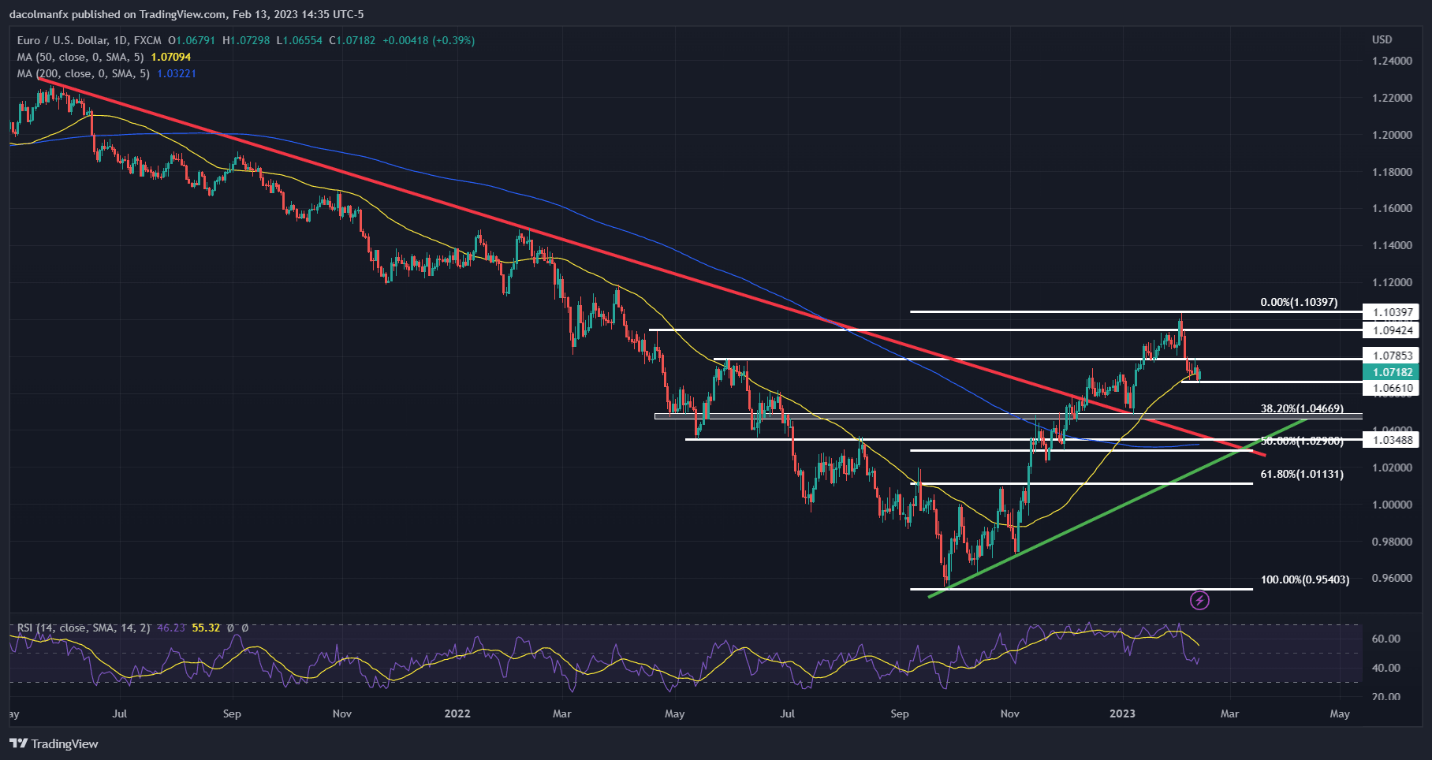1432x760 pixels.
Task: Click the 1.00000 price axis label
Action: (1390, 505)
